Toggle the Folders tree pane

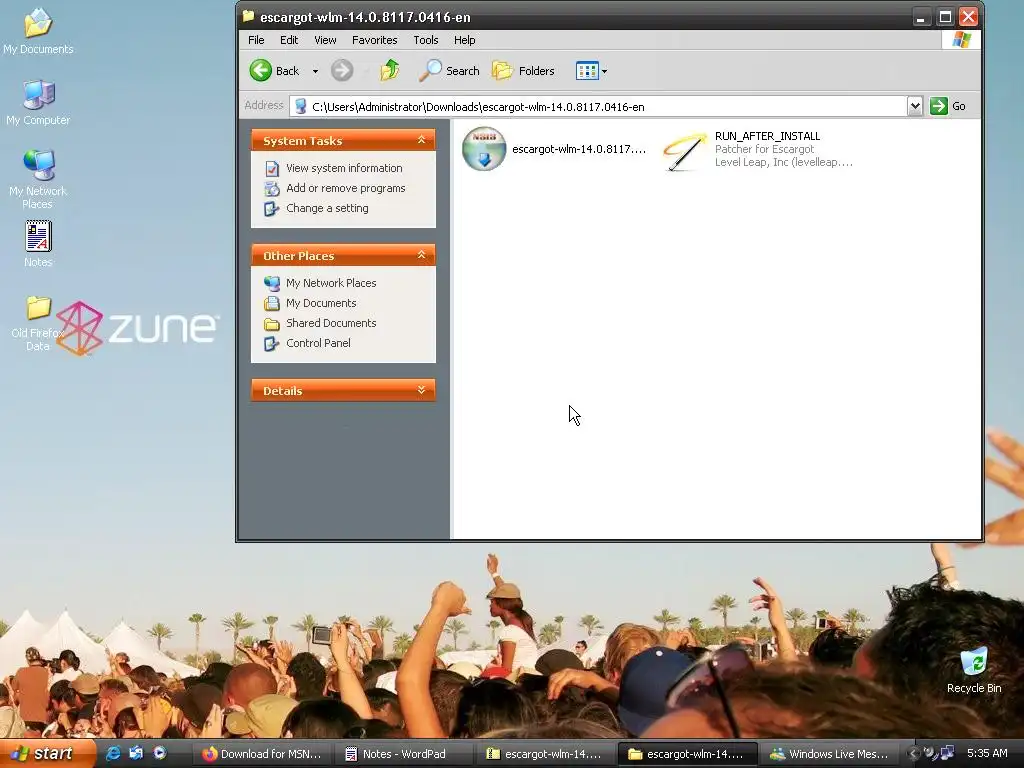pos(523,71)
